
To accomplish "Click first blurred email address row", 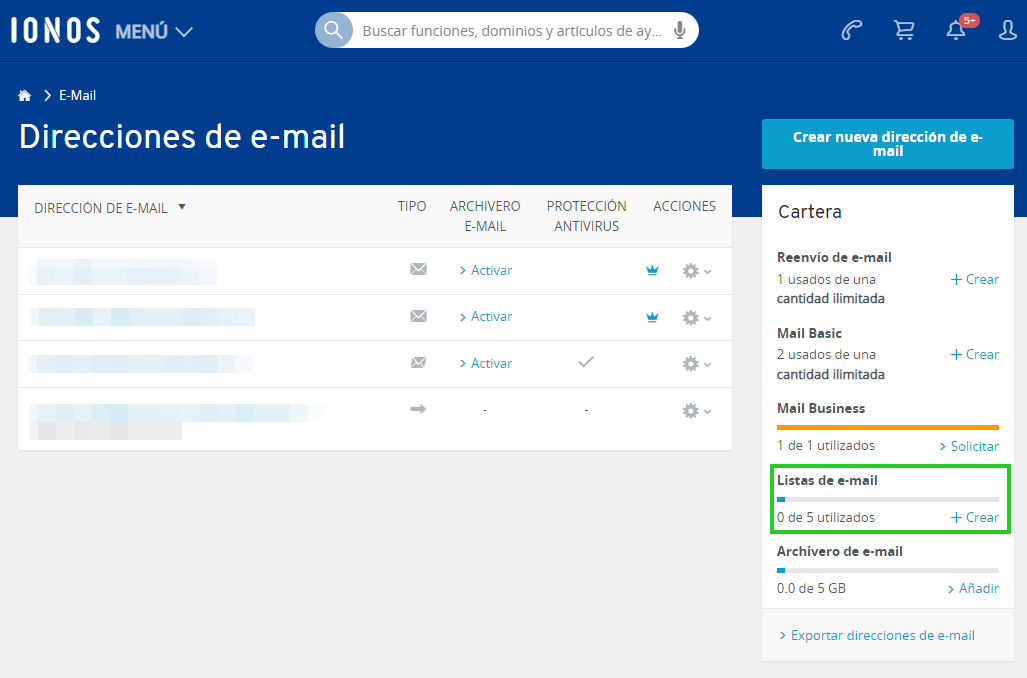I will [x=122, y=272].
